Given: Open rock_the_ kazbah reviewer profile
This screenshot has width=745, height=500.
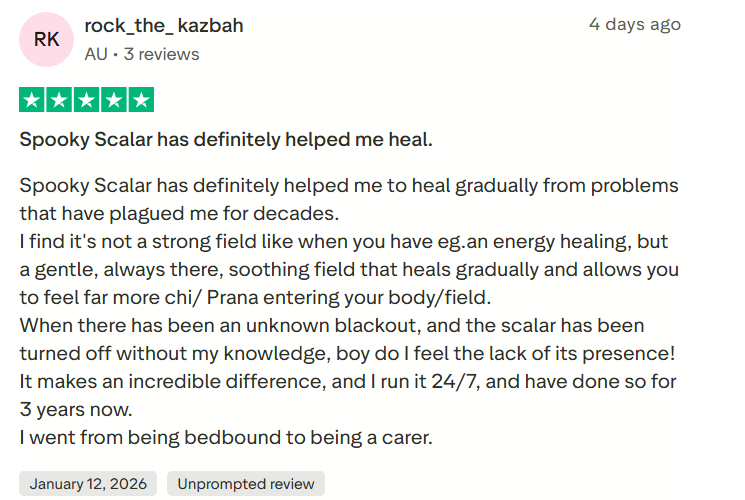Looking at the screenshot, I should tap(164, 25).
